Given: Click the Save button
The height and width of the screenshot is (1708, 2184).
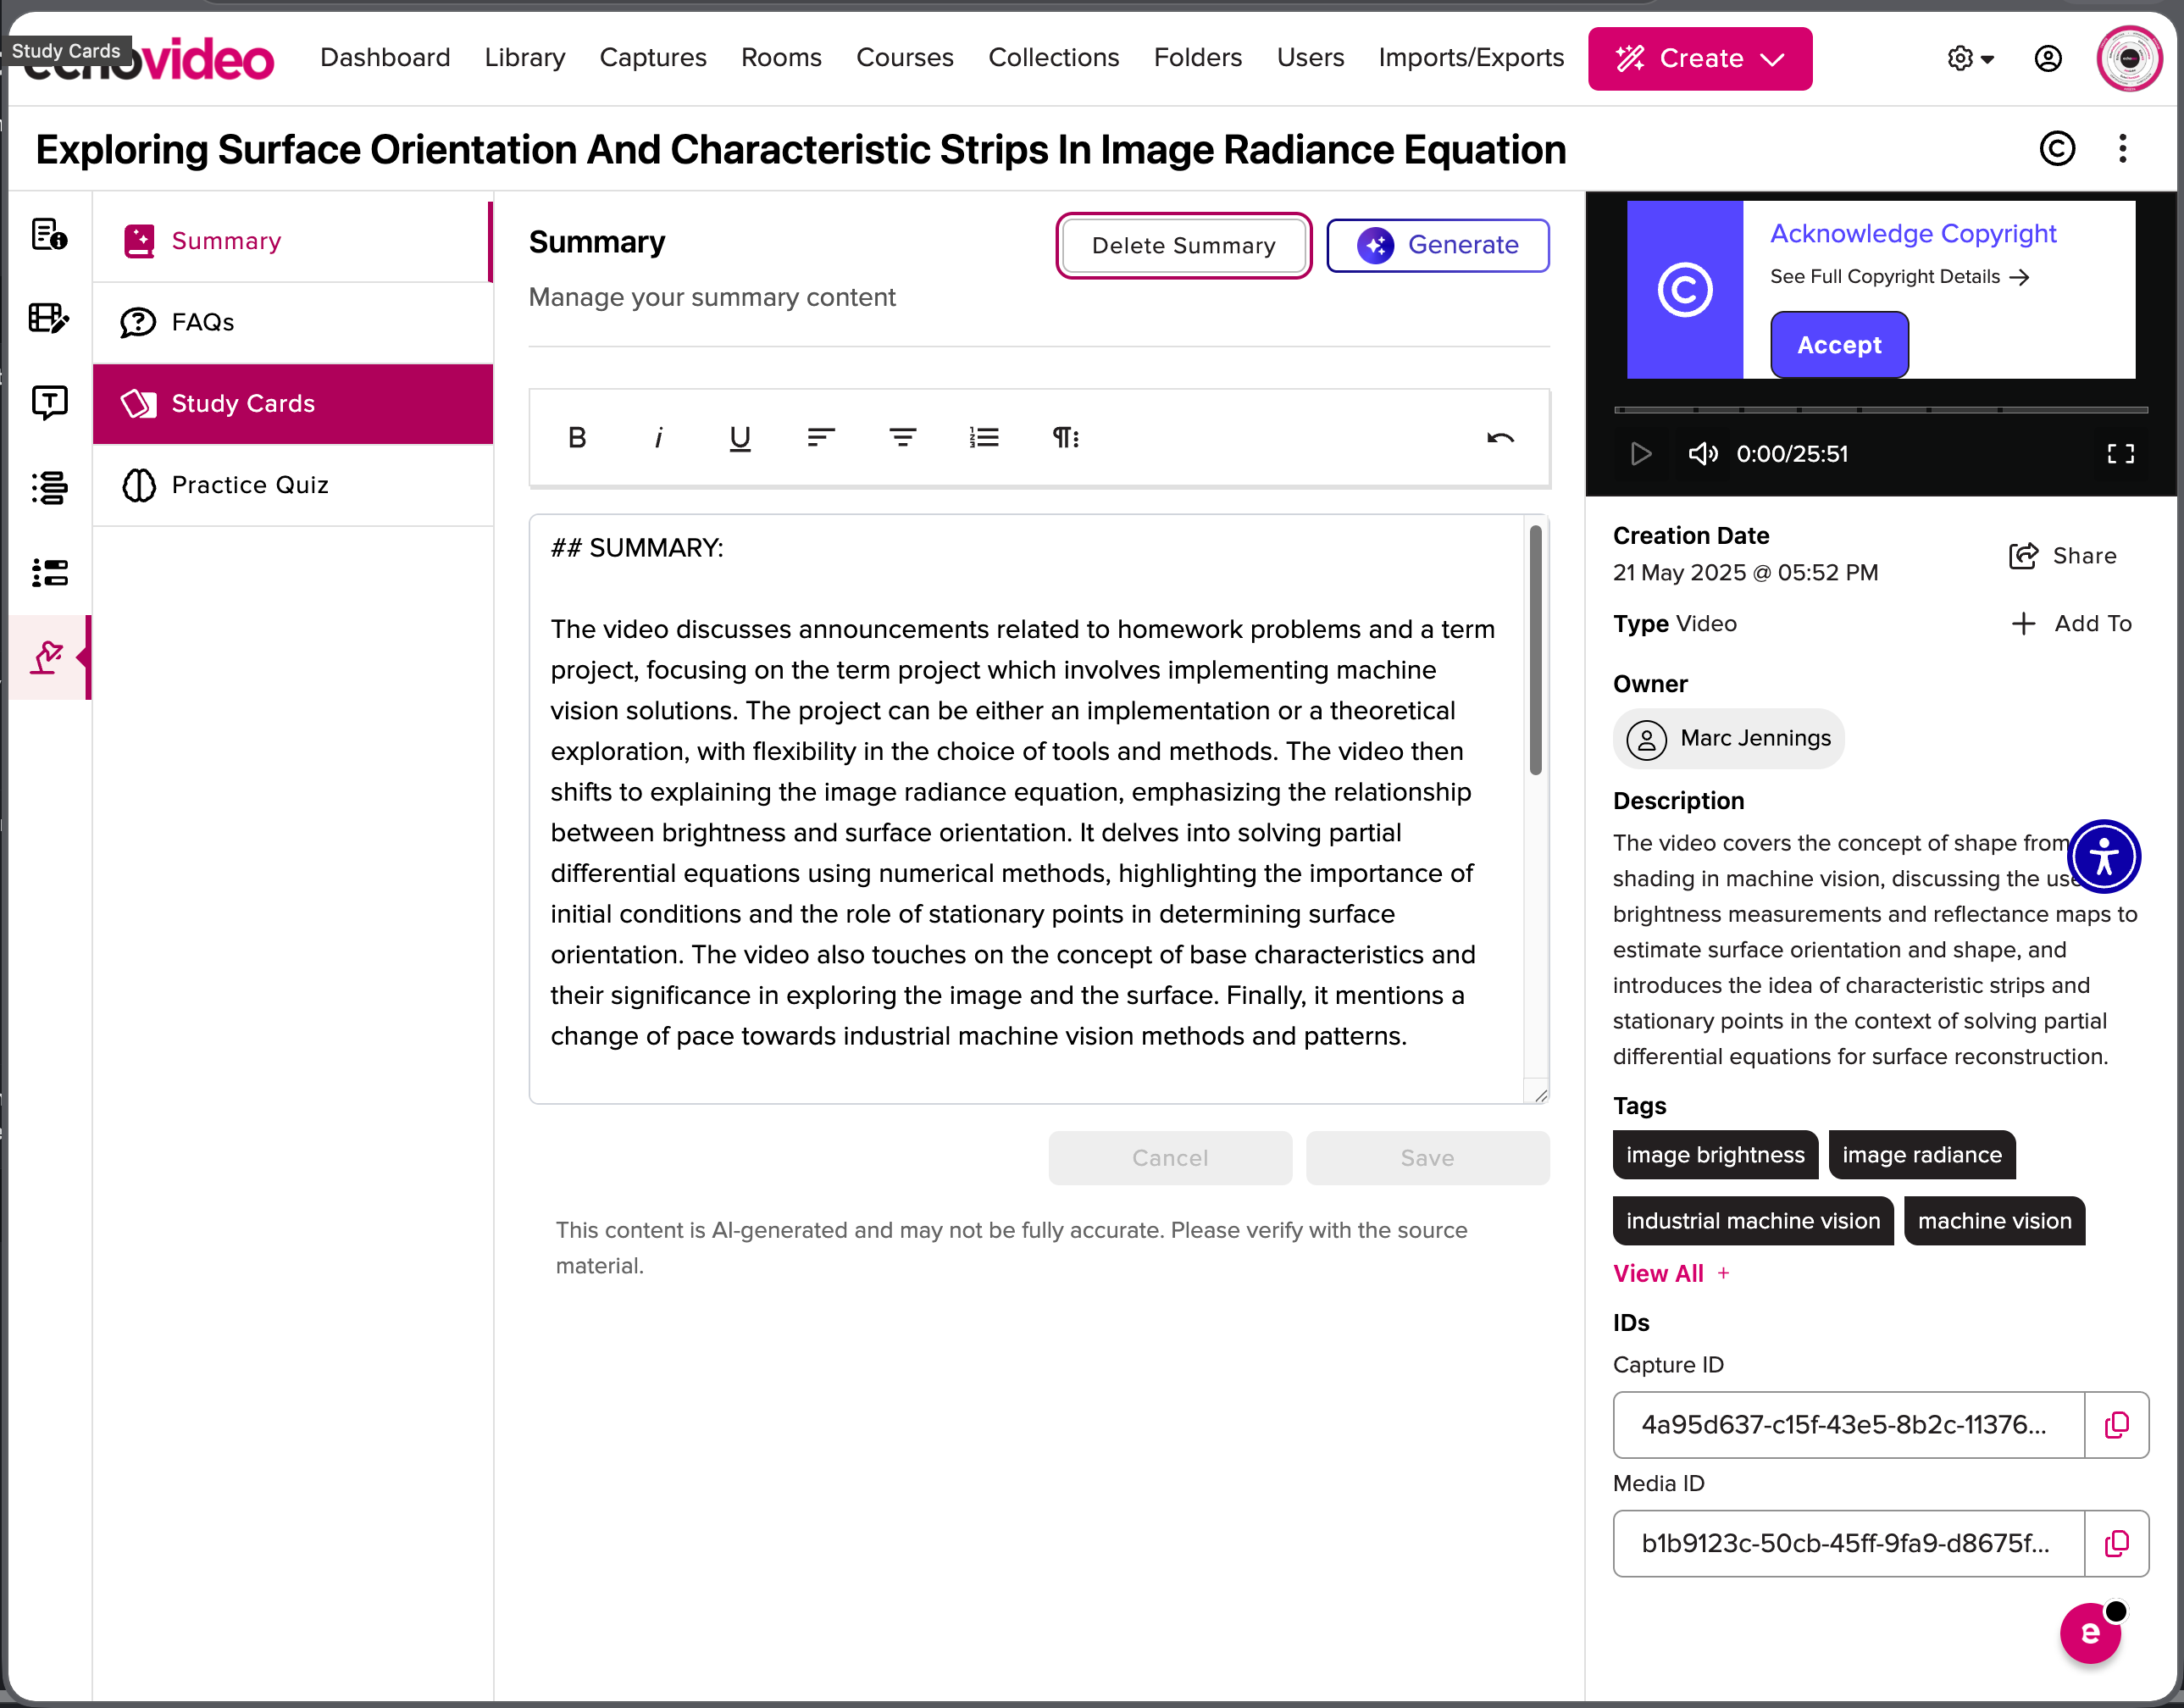Looking at the screenshot, I should pyautogui.click(x=1427, y=1158).
